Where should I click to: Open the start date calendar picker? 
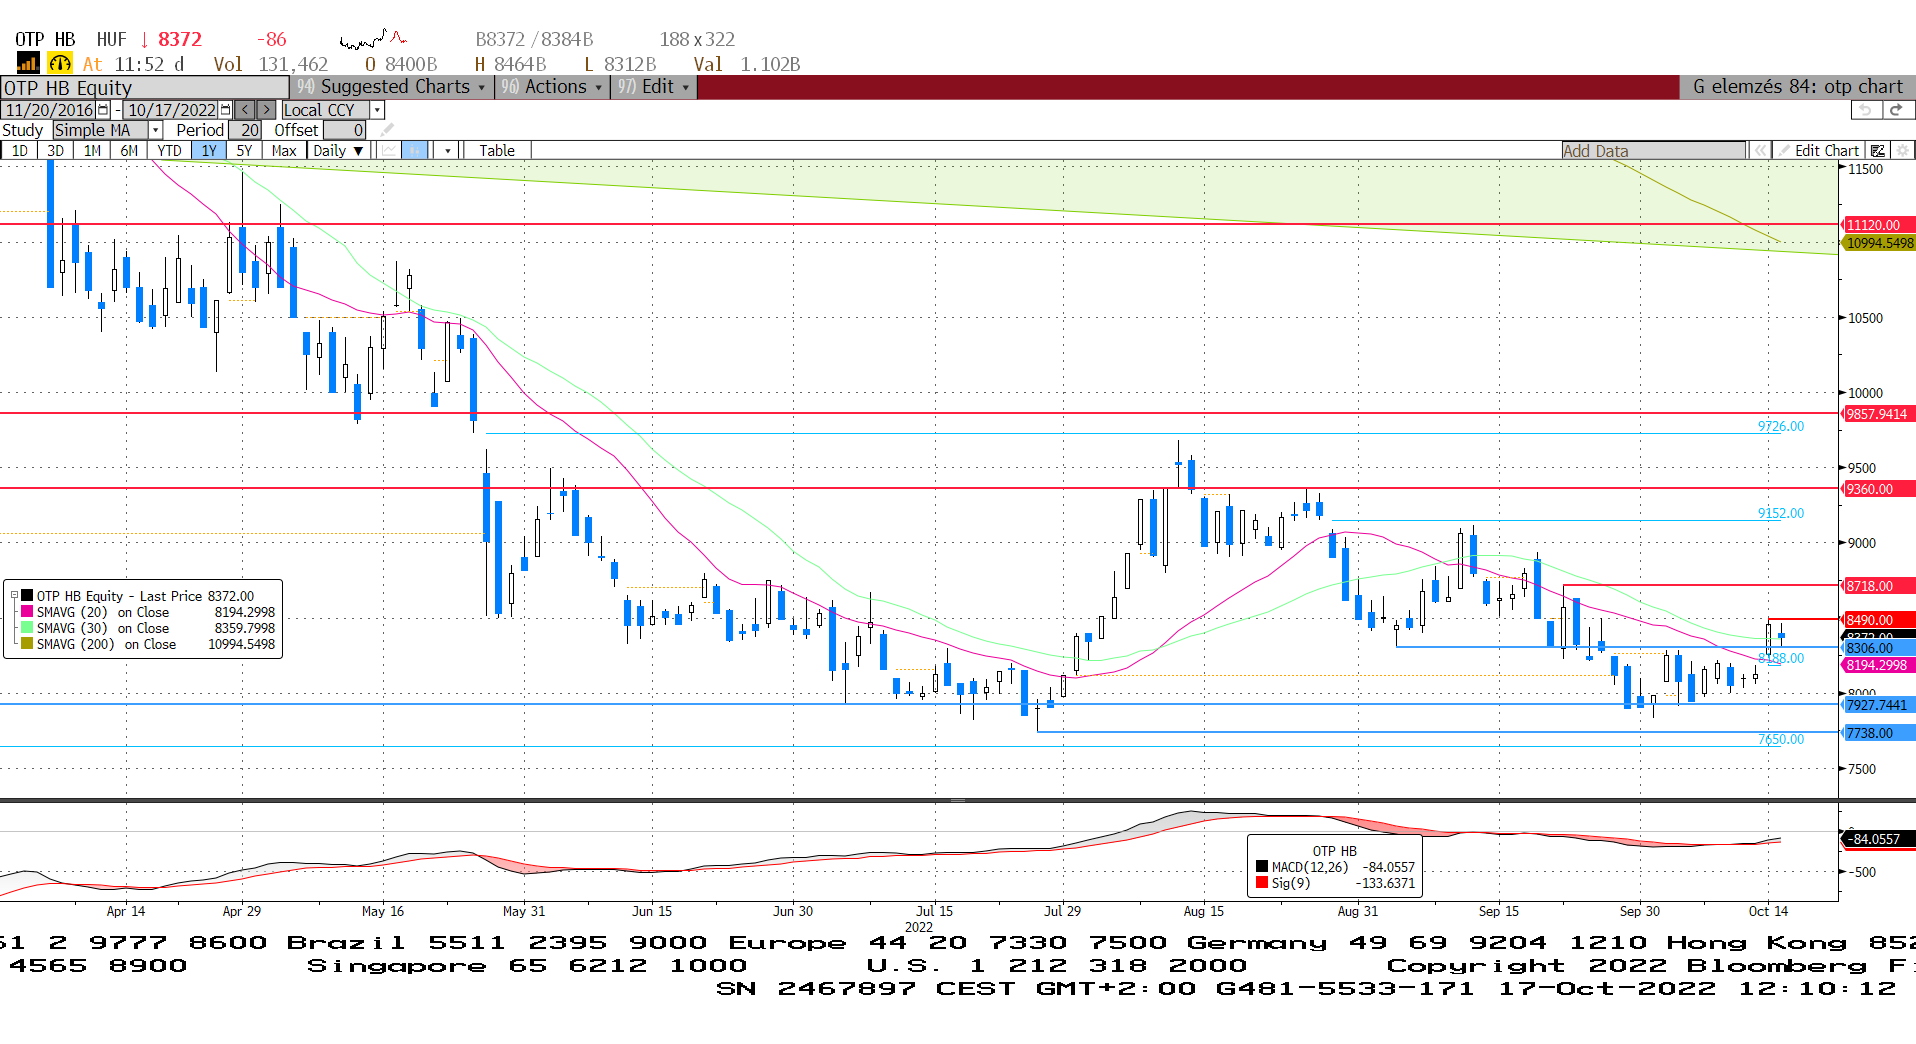103,110
